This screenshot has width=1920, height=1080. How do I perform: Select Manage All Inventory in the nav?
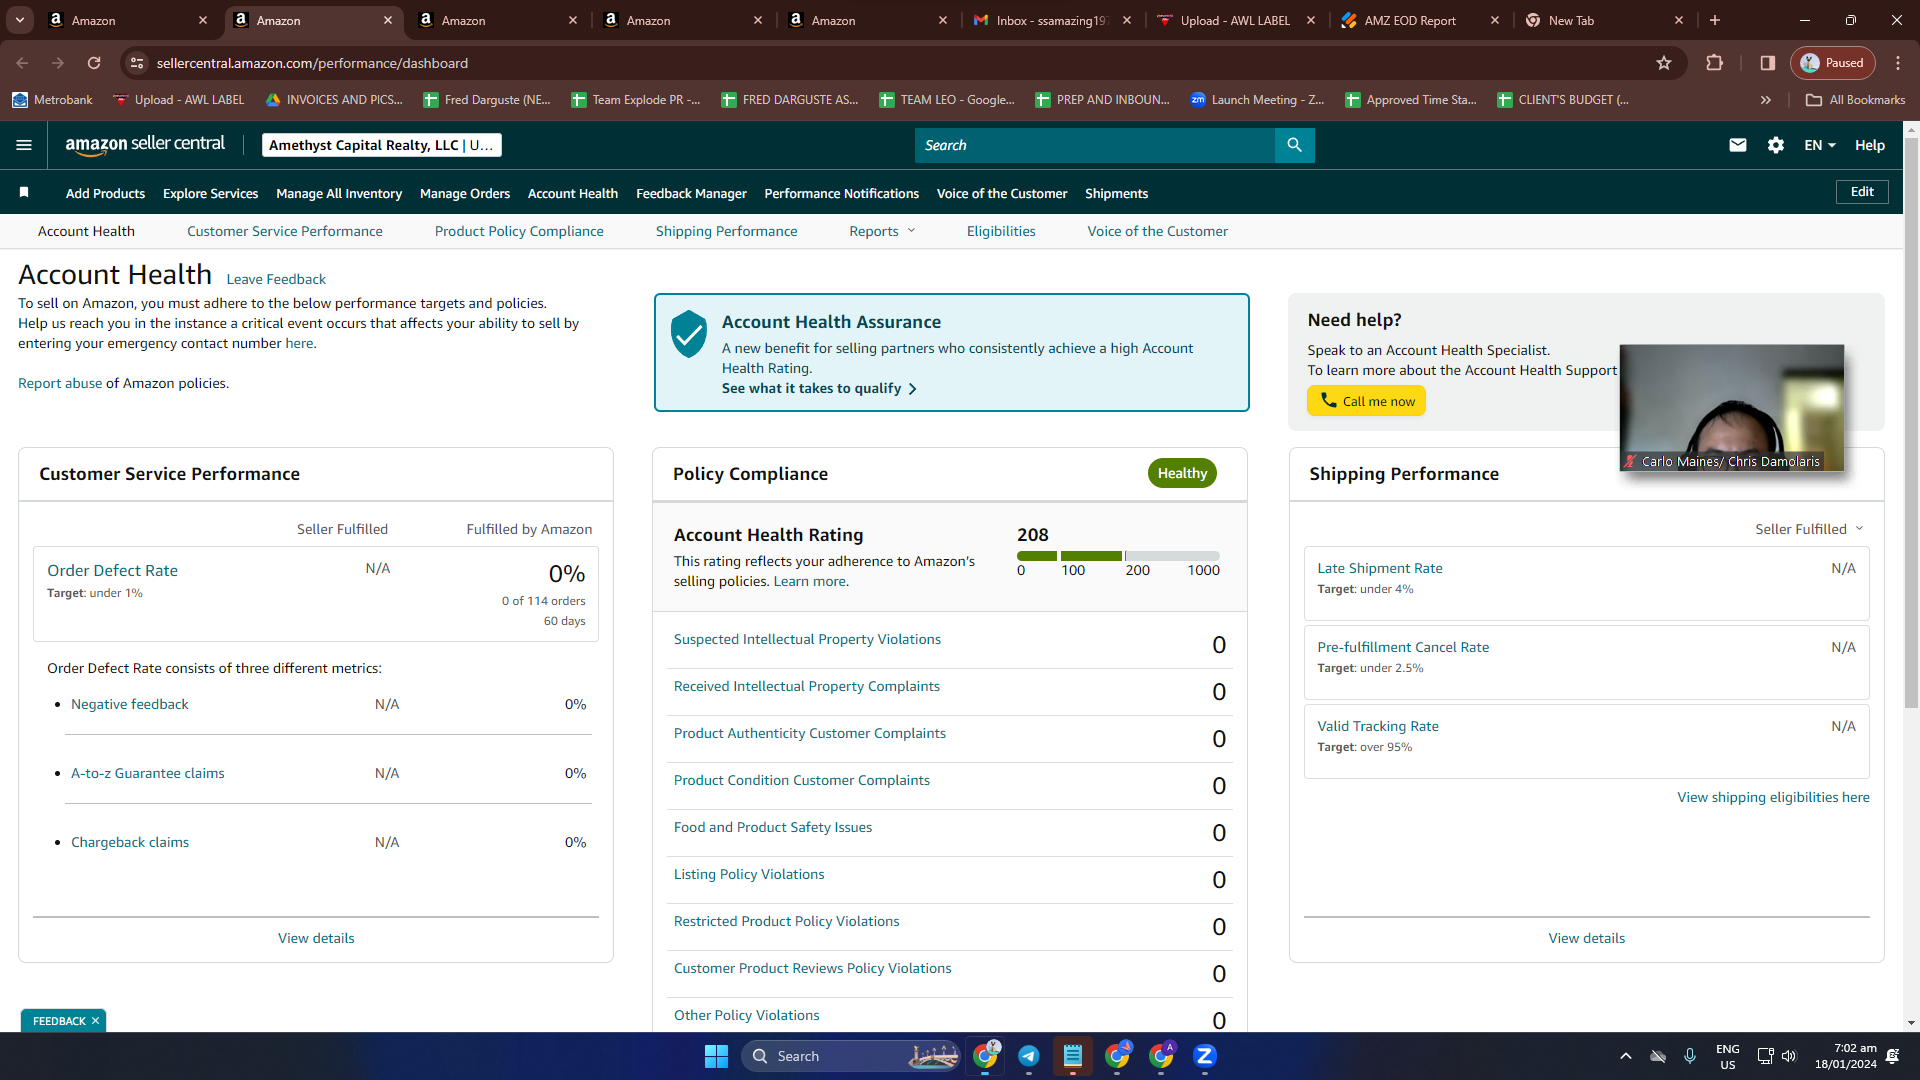[339, 193]
